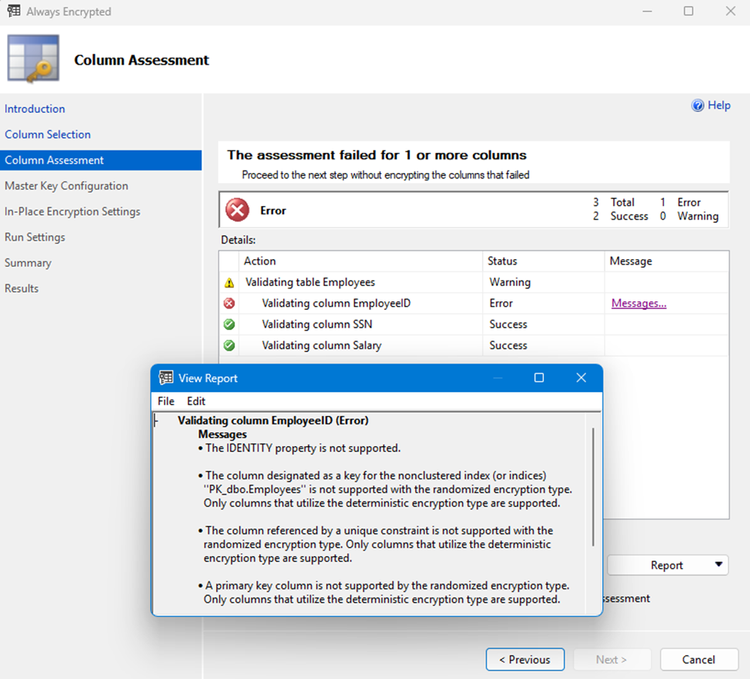Click 'The assessment failed for 1 or more columns'

coord(376,155)
